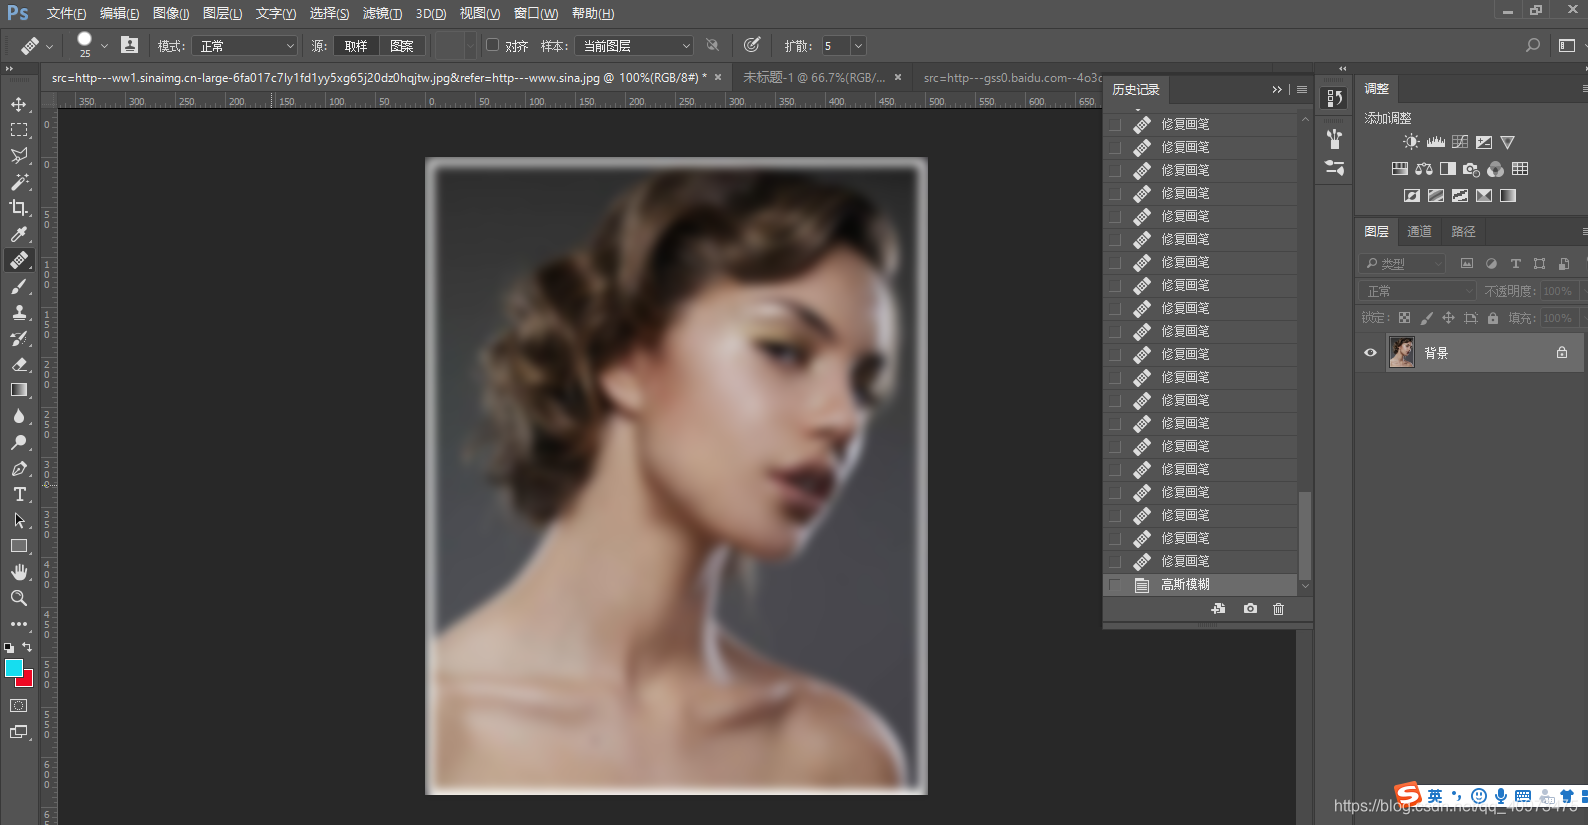Add Levels adjustment icon
Viewport: 1588px width, 825px height.
[x=1435, y=142]
